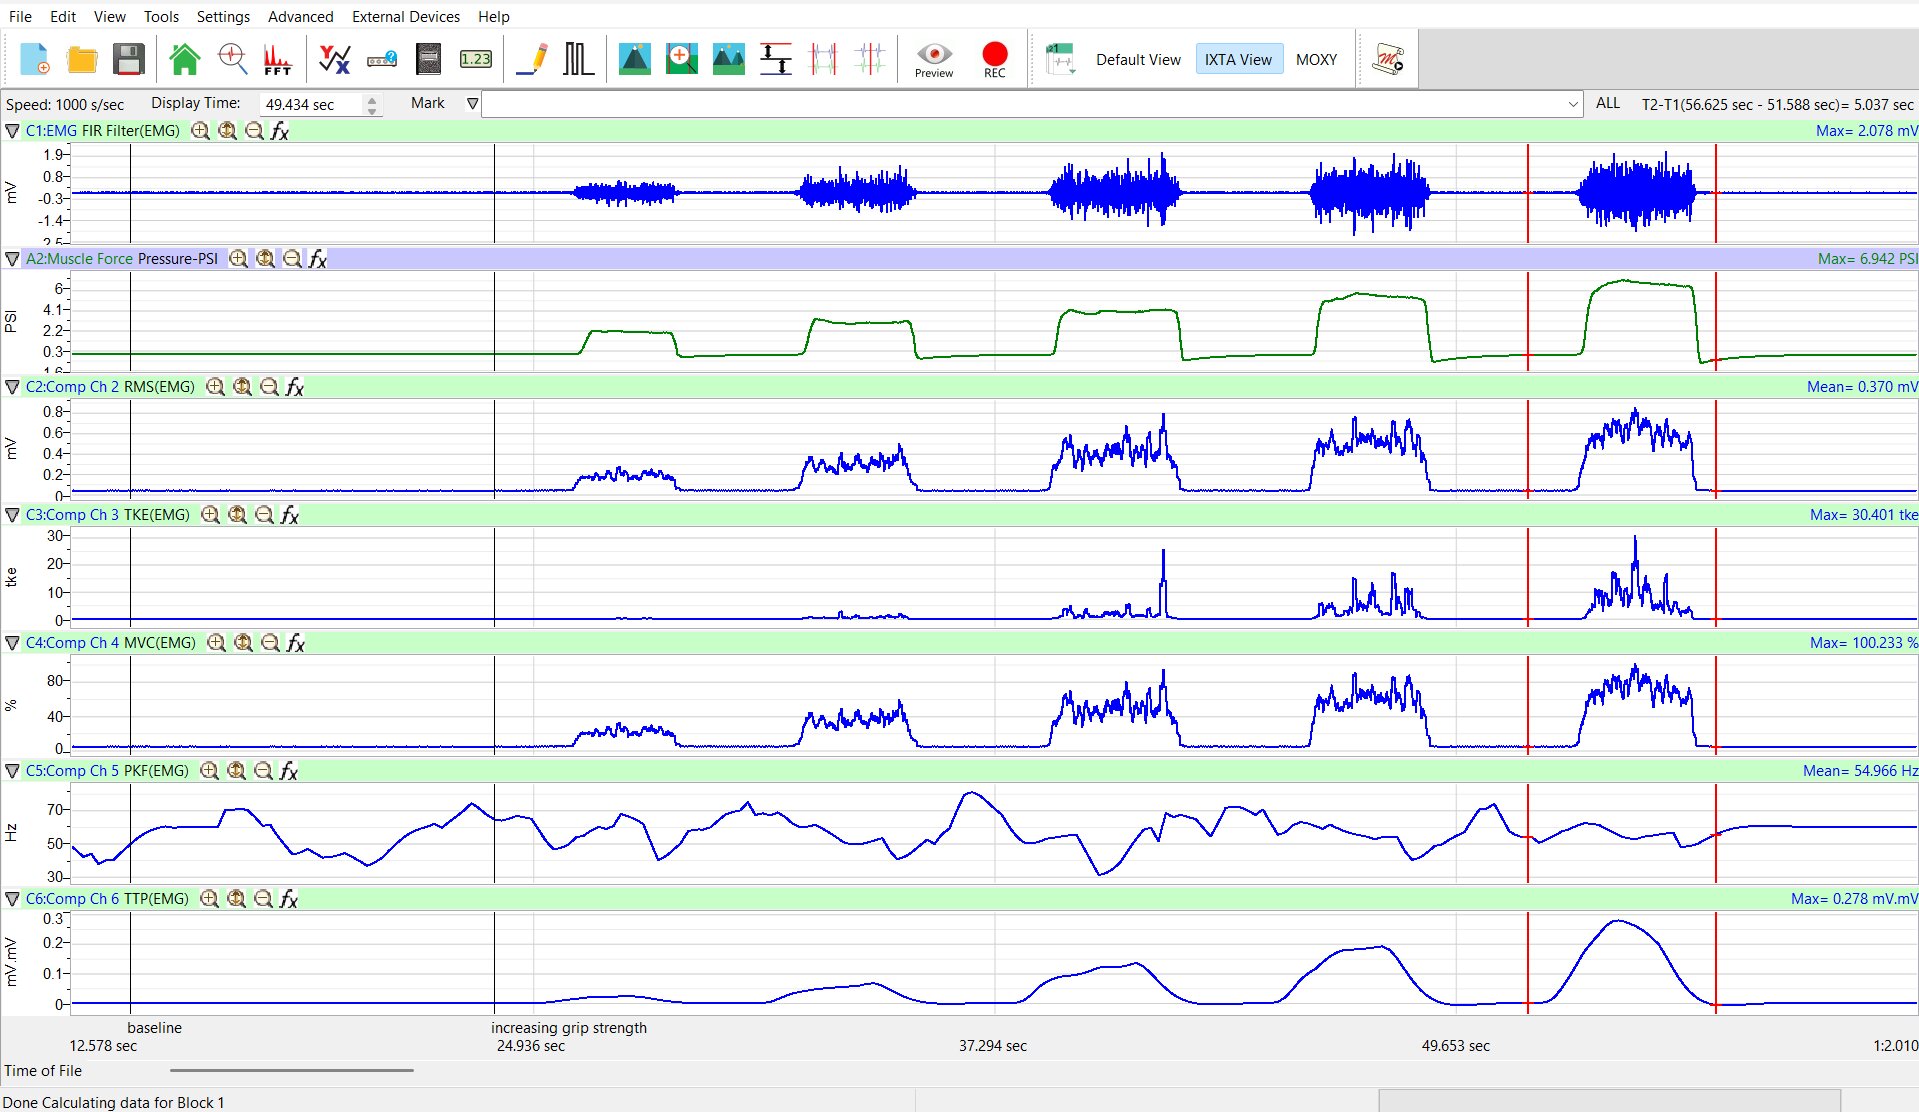Screen dimensions: 1919x1112
Task: Open the stimulator square-wave icon
Action: click(579, 59)
